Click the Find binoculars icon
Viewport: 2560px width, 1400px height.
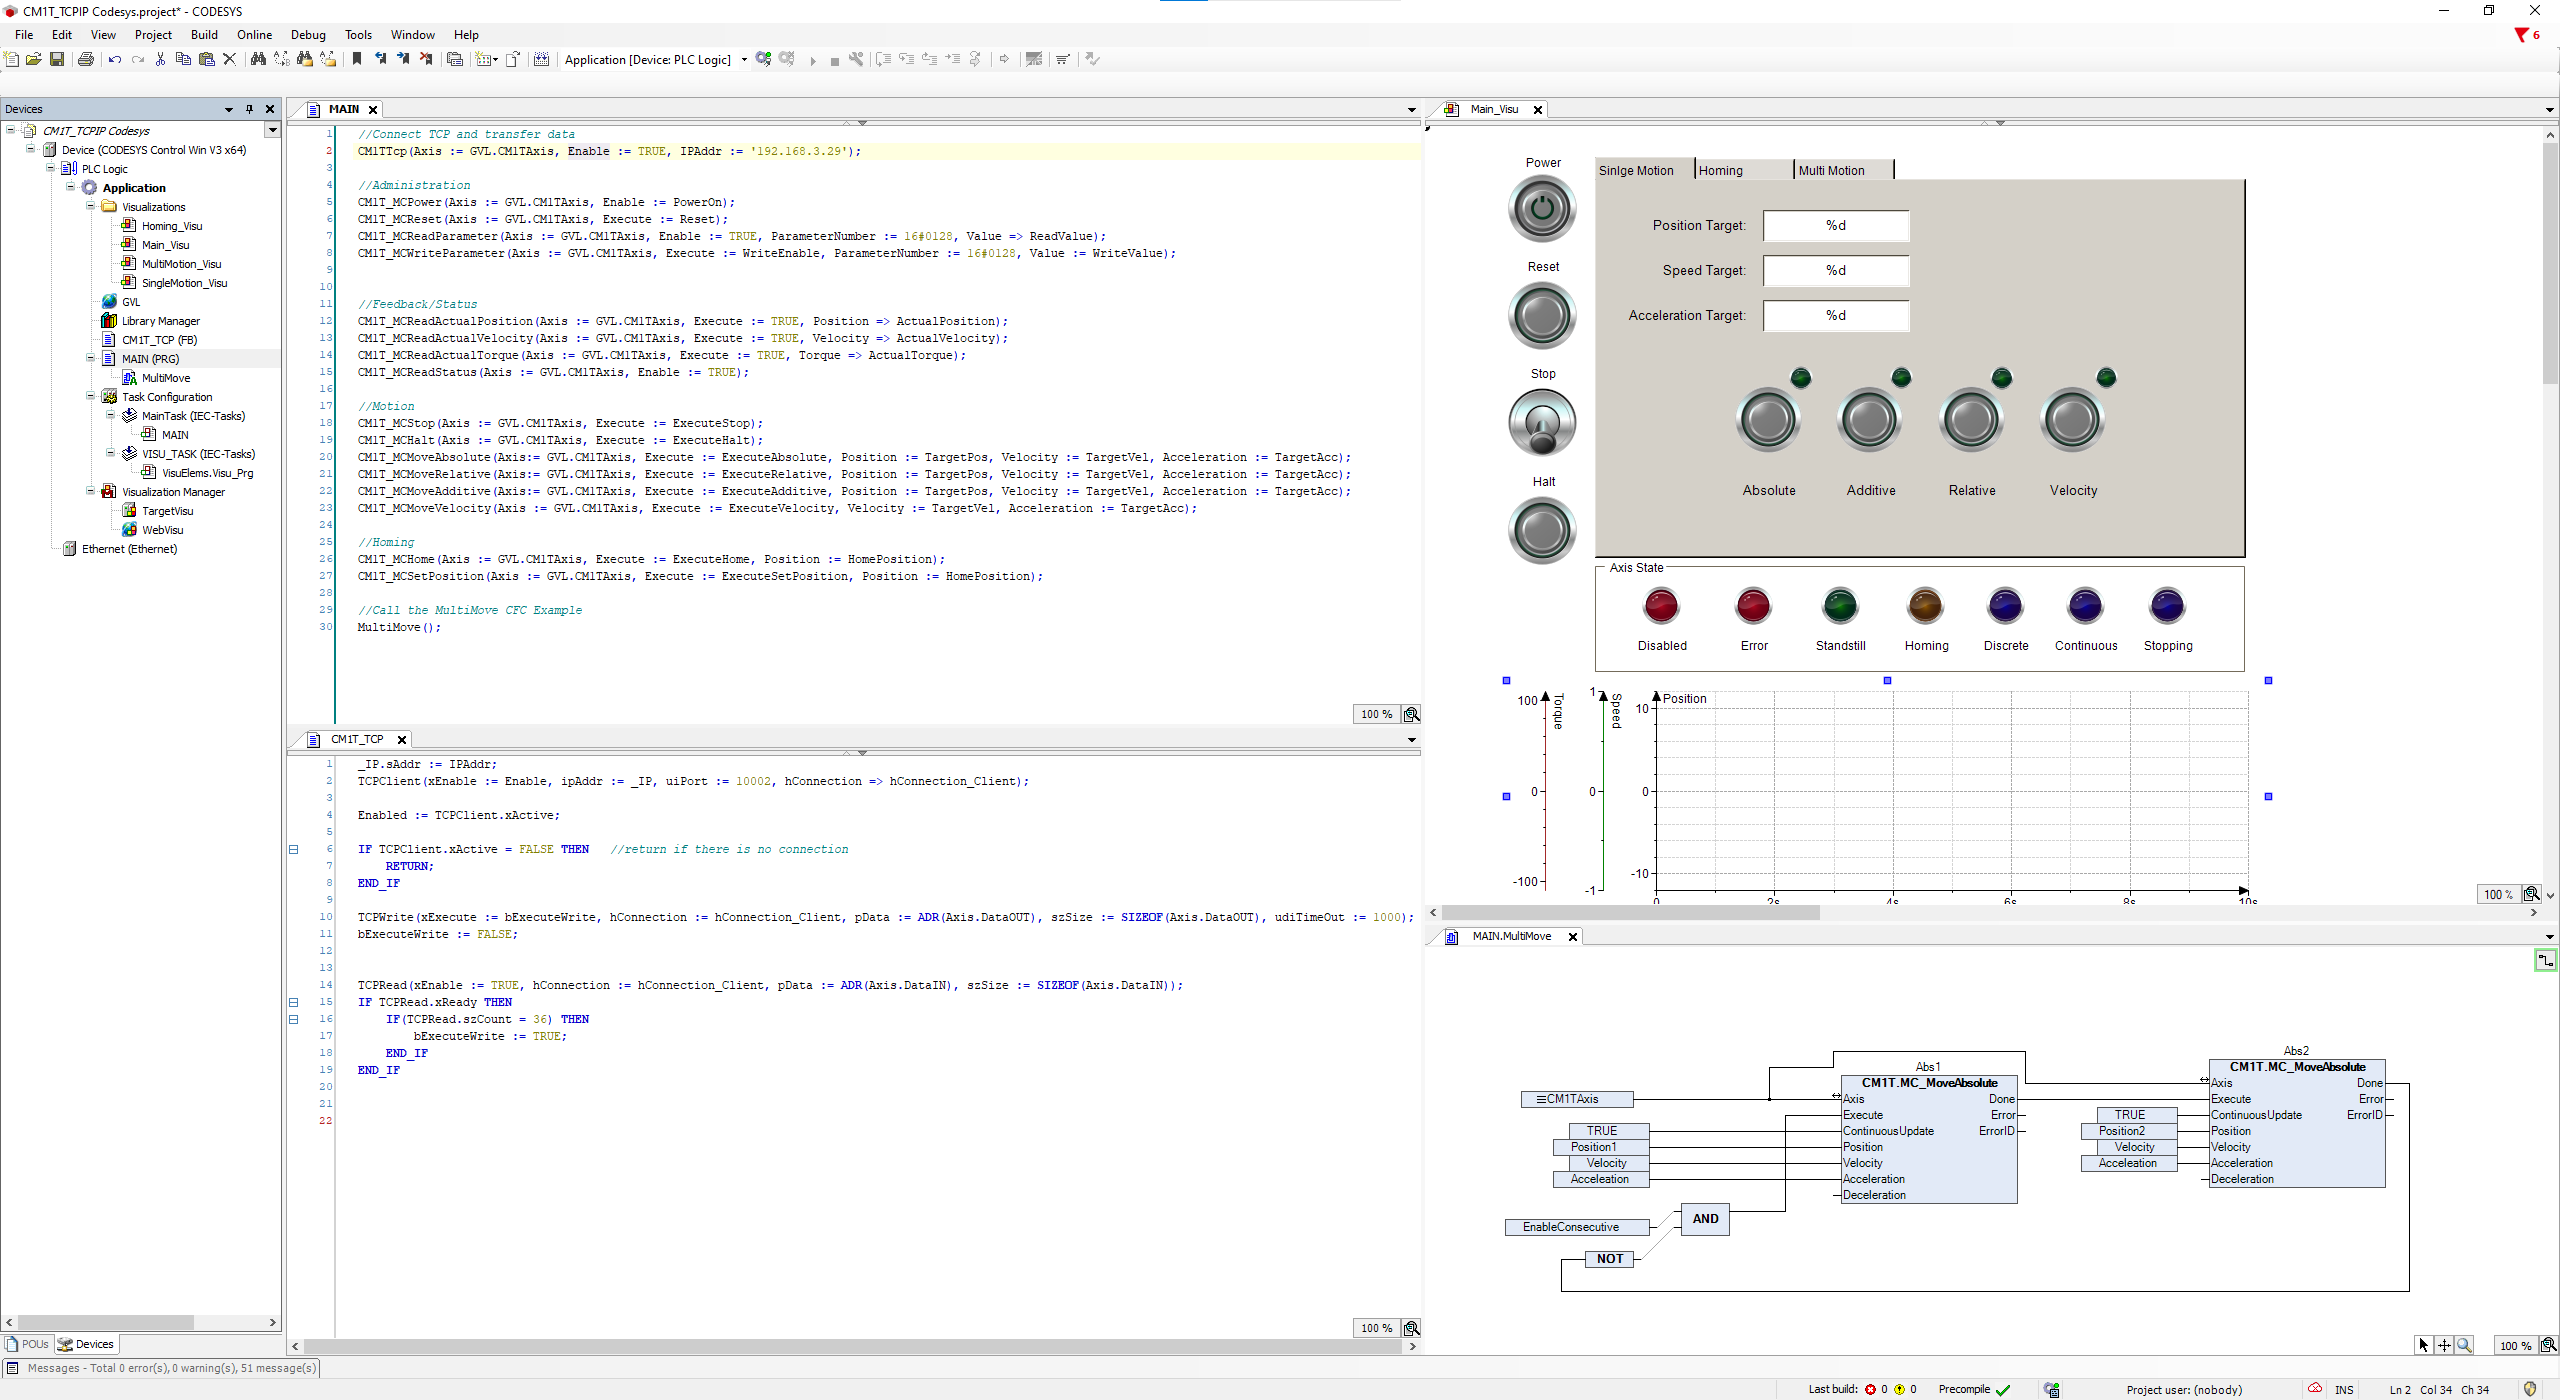(x=258, y=60)
